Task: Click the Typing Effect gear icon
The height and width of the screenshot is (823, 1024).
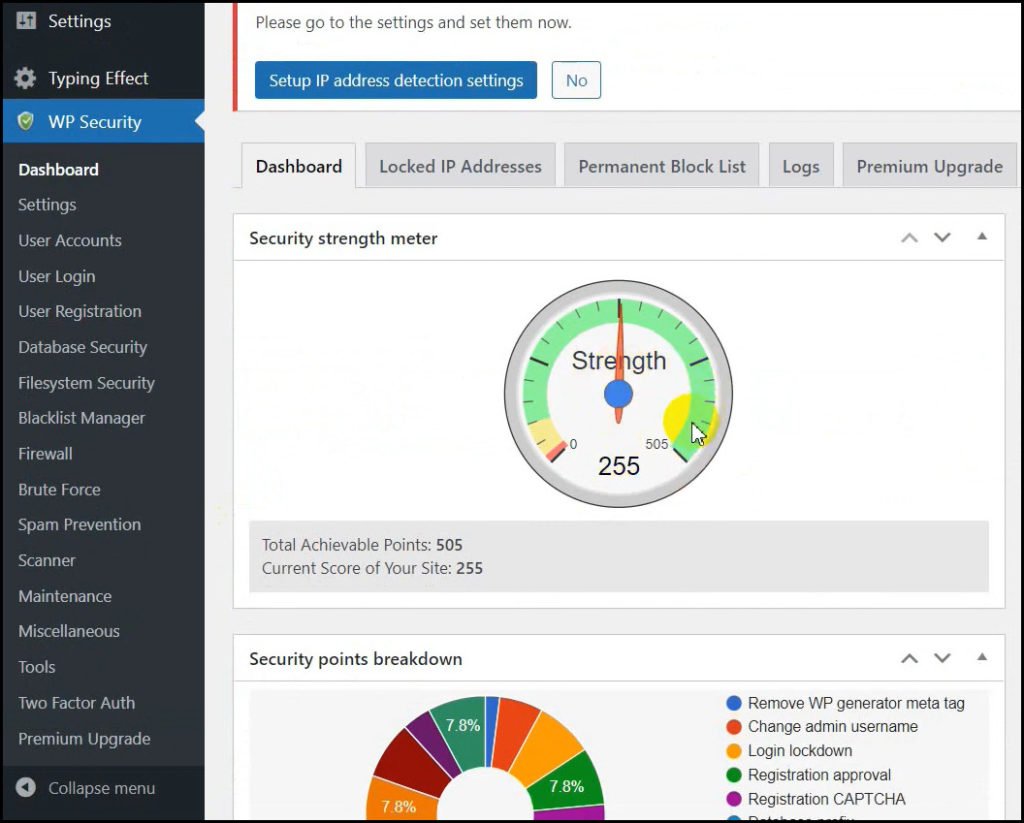Action: [x=26, y=79]
